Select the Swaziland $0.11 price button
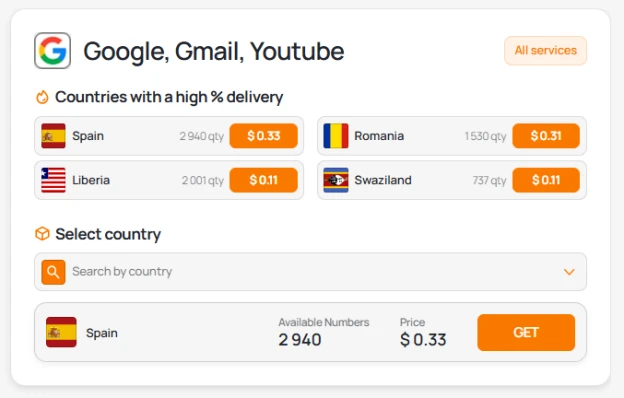Screen dimensions: 624x398 (x=546, y=180)
